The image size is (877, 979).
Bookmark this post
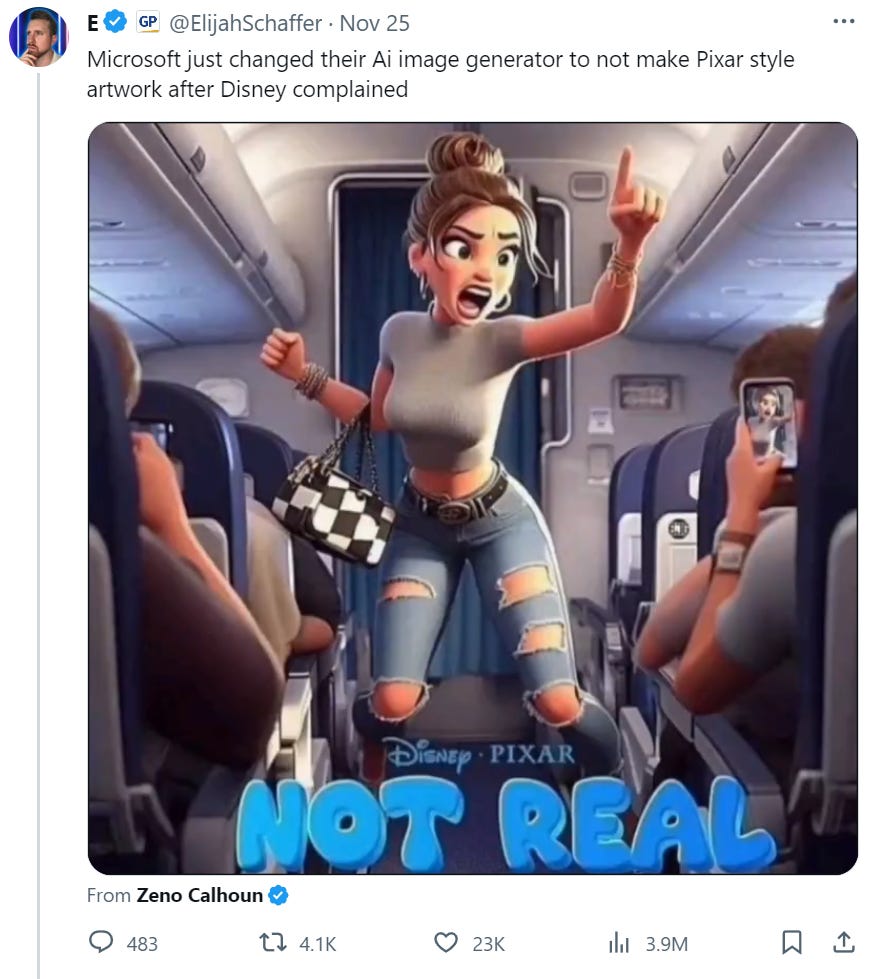pyautogui.click(x=792, y=942)
